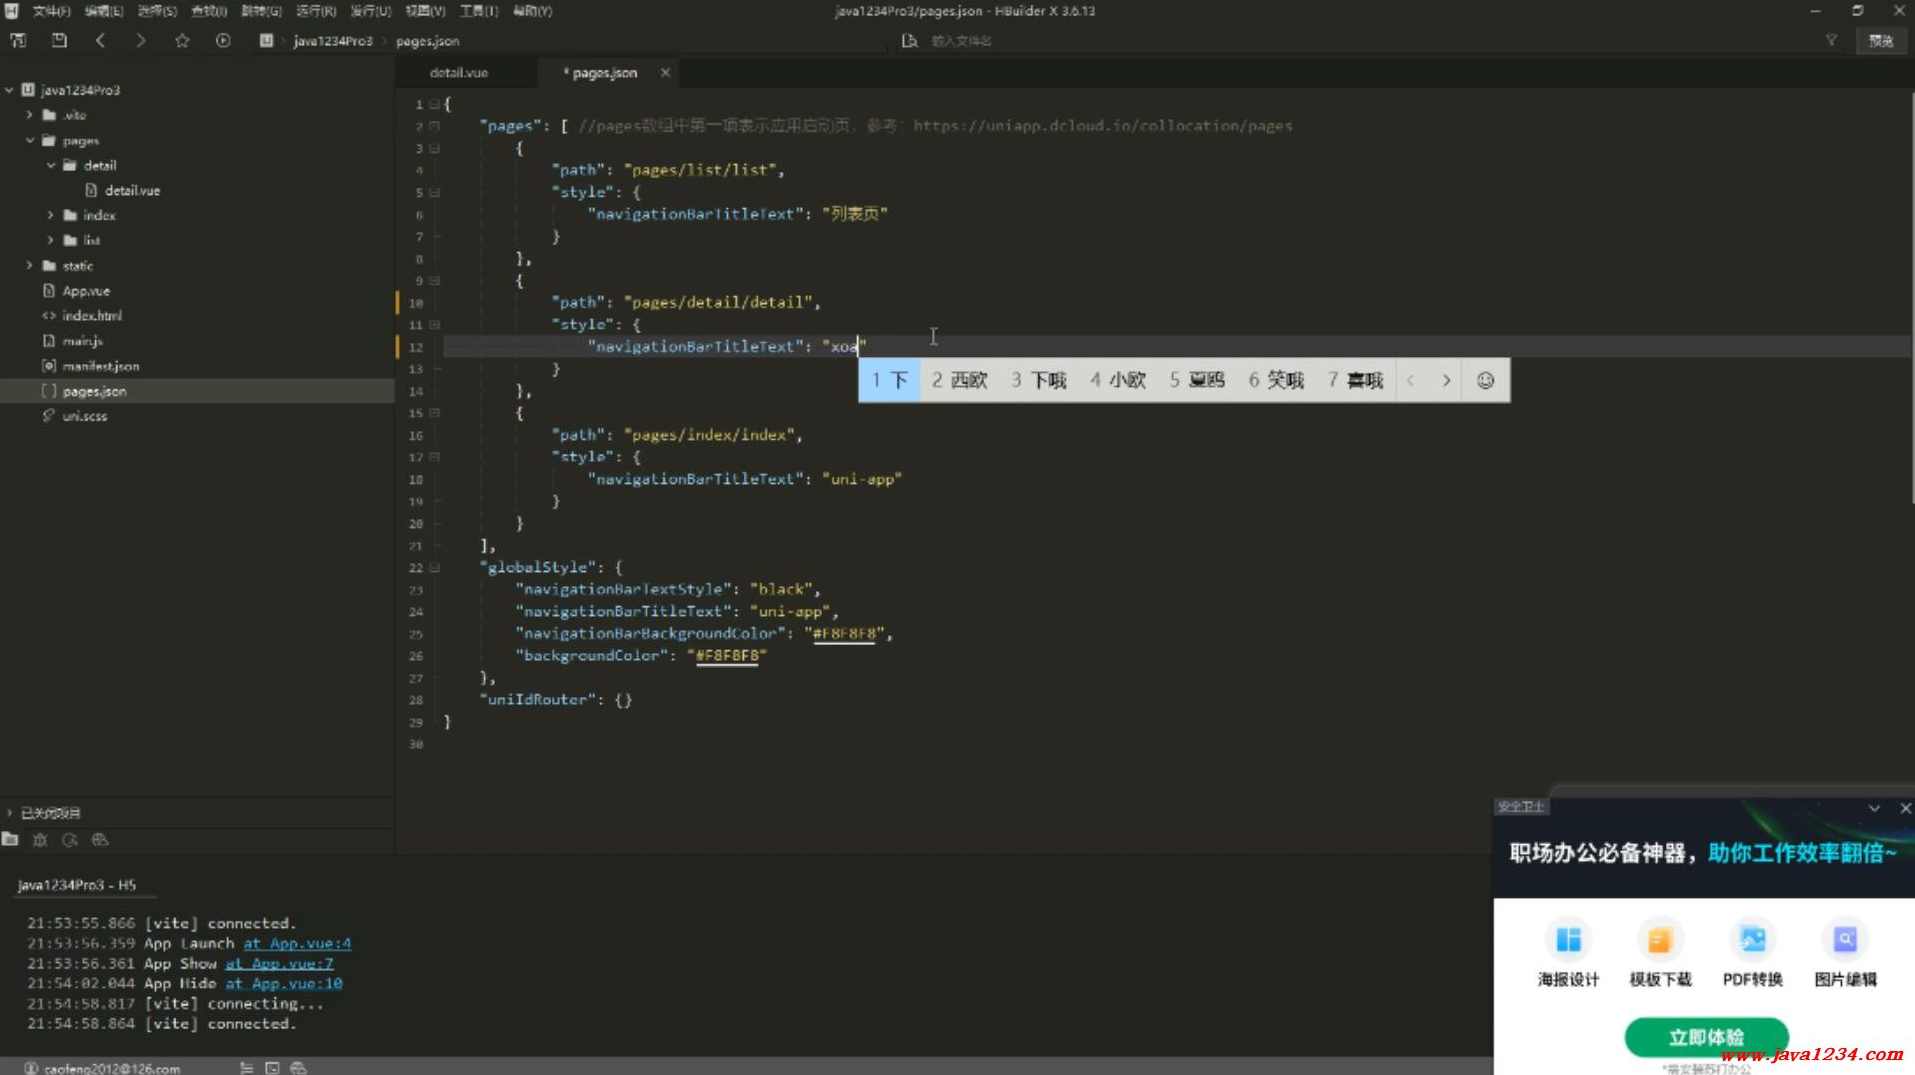
Task: Open the App.vue:4 console link
Action: (x=297, y=943)
